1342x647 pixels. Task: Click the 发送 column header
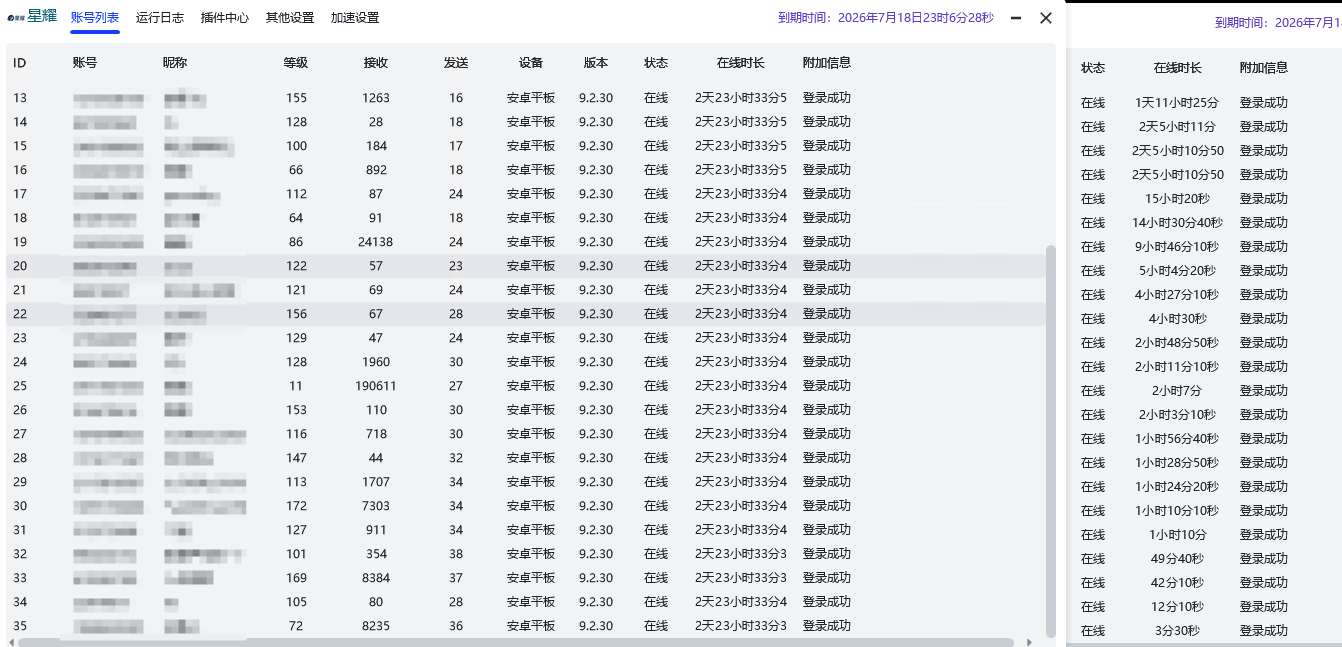coord(456,63)
